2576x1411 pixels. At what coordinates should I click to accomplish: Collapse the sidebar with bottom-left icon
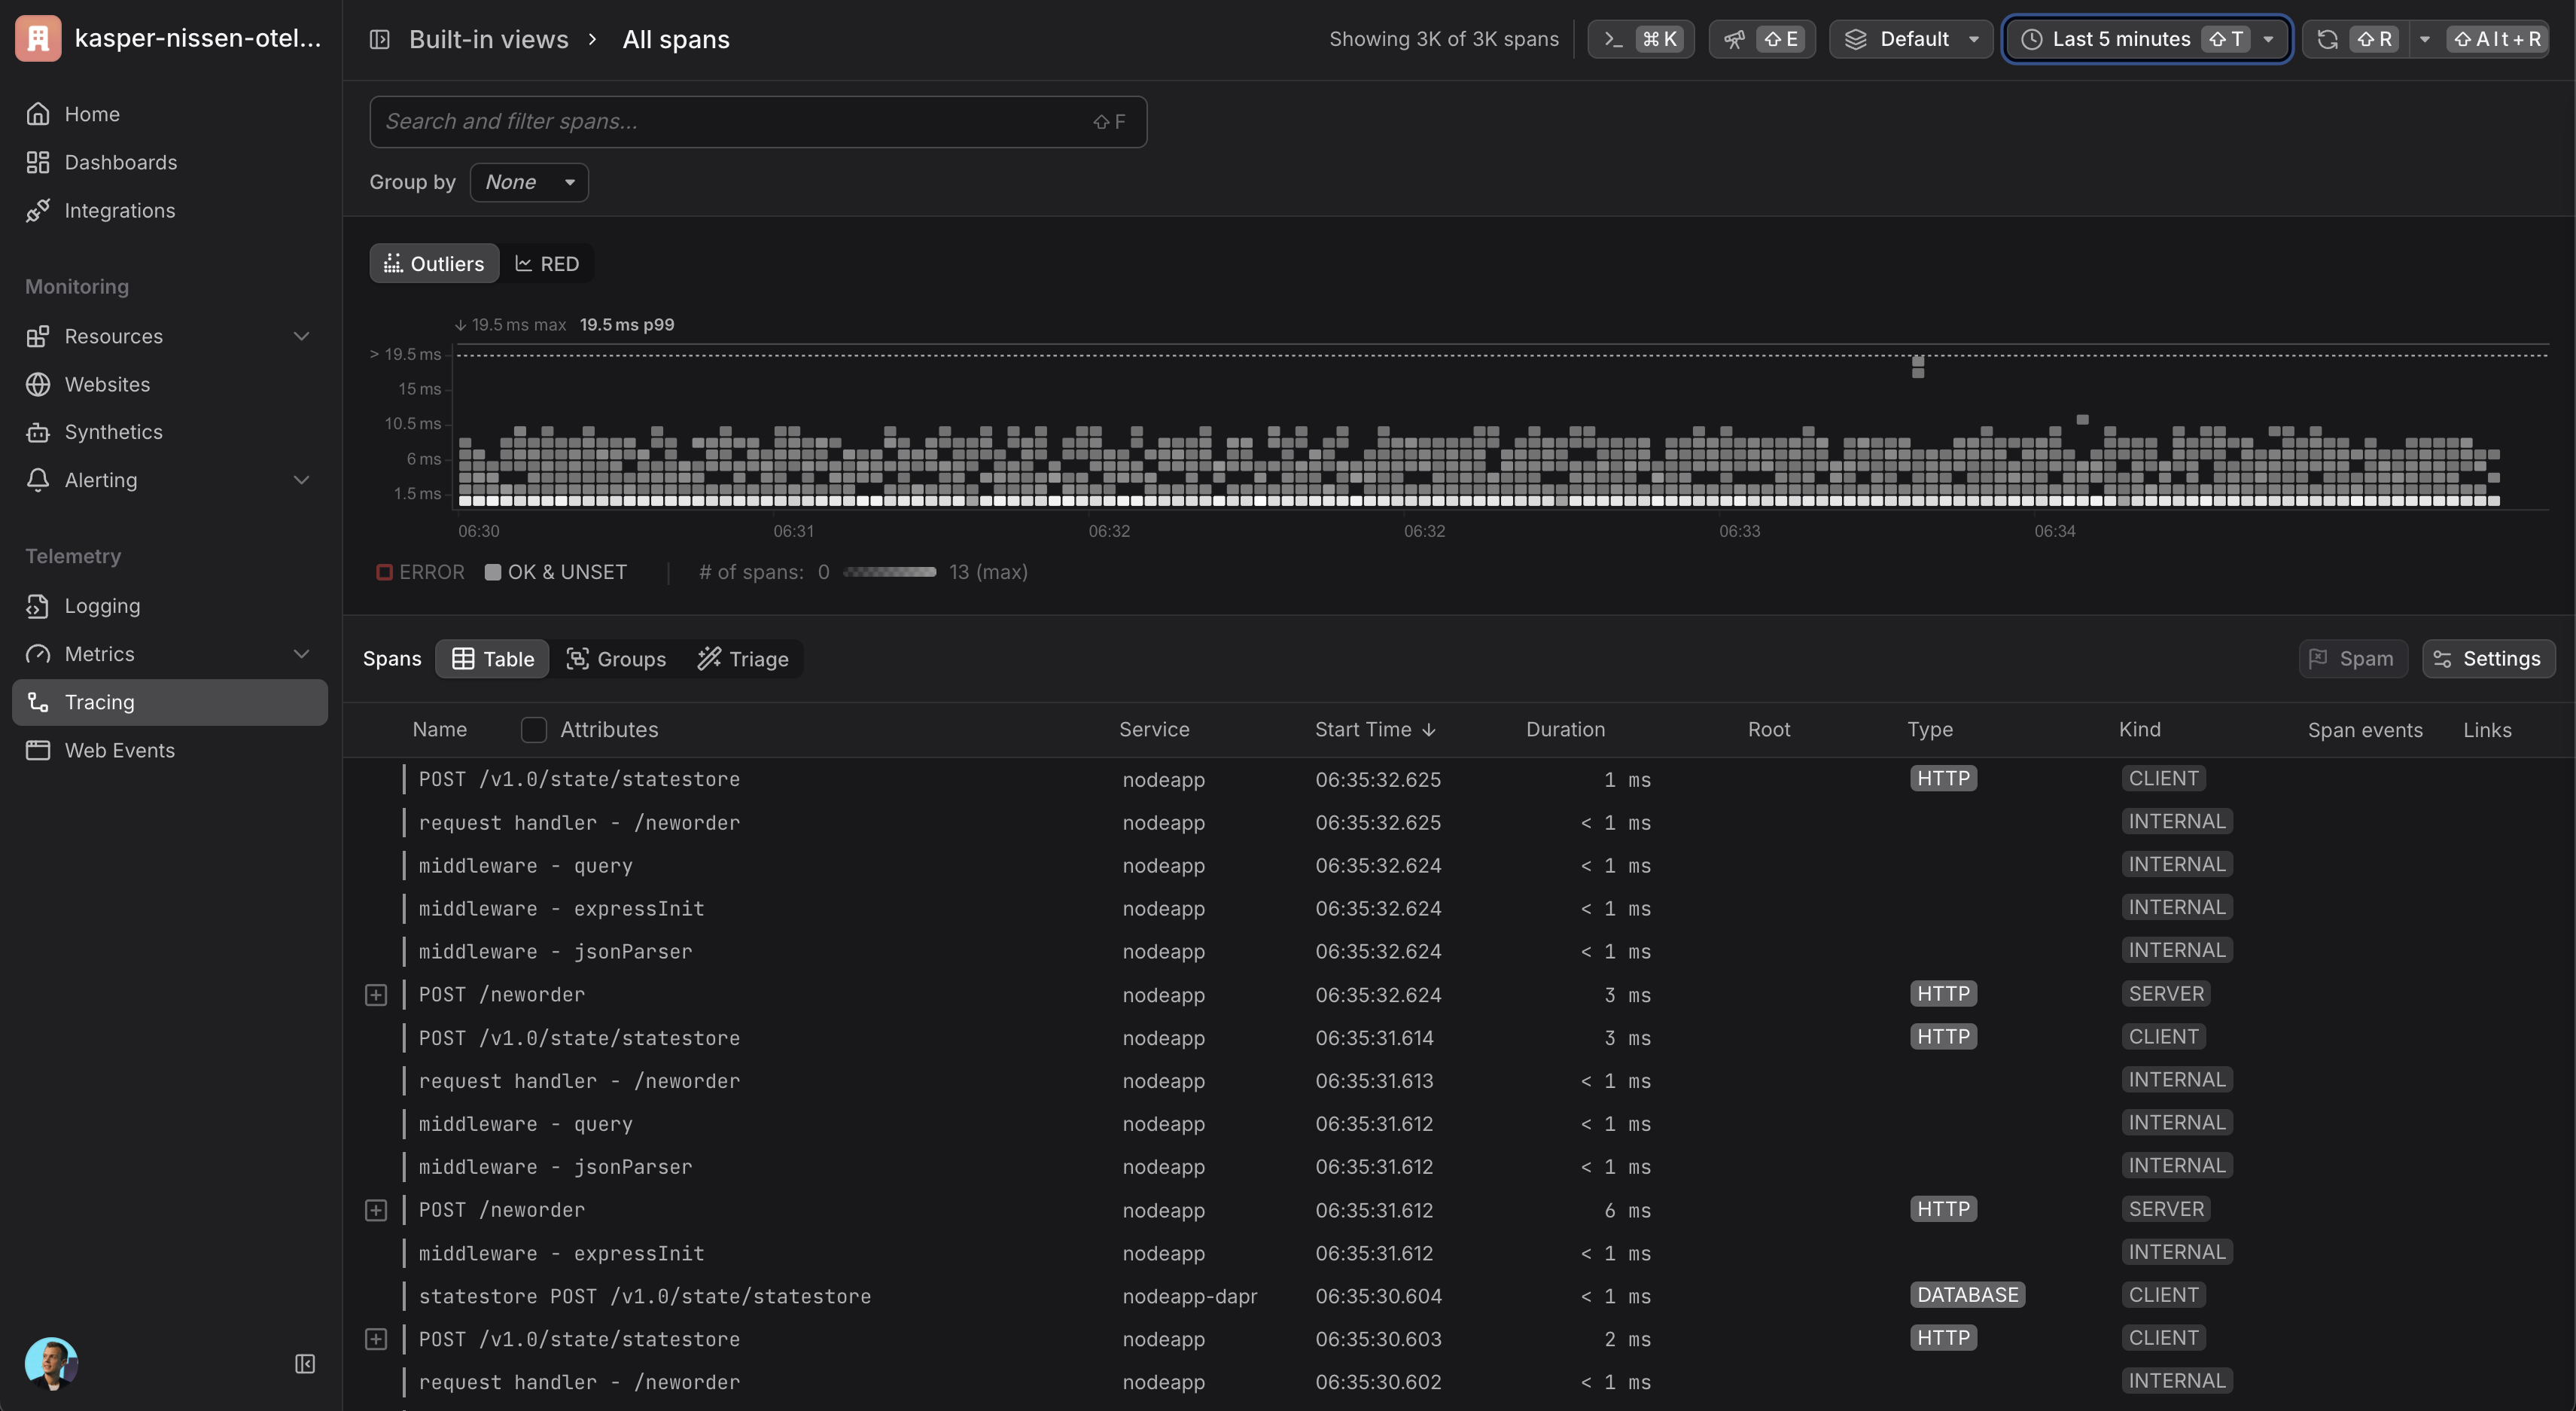[305, 1364]
